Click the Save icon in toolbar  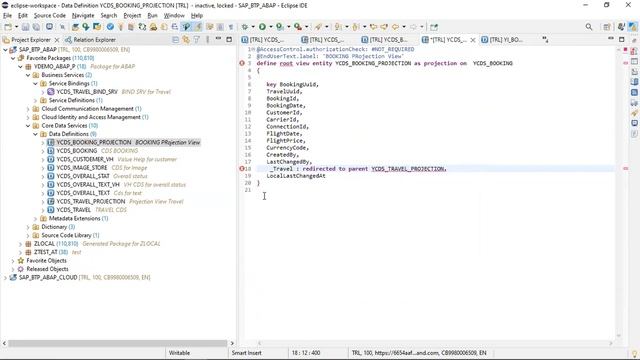26,27
